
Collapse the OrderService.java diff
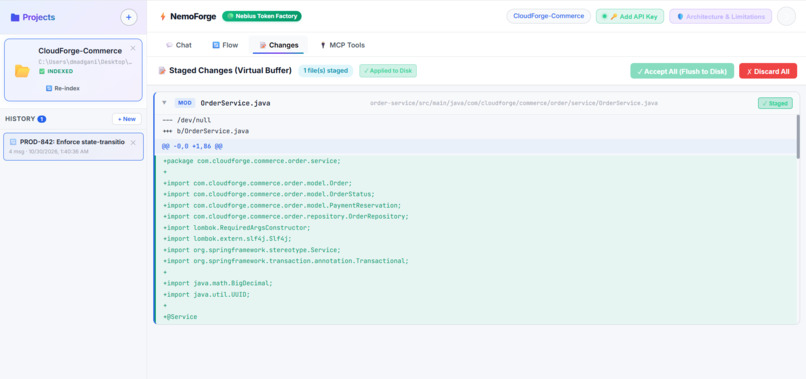pos(164,103)
